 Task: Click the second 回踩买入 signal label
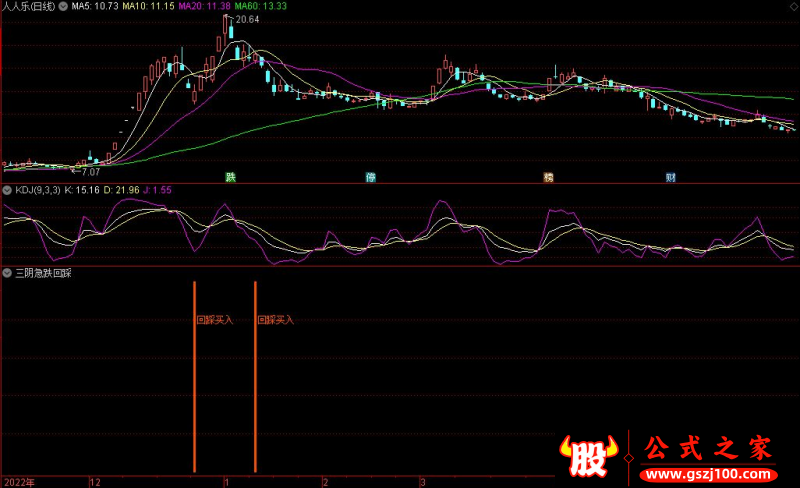276,321
